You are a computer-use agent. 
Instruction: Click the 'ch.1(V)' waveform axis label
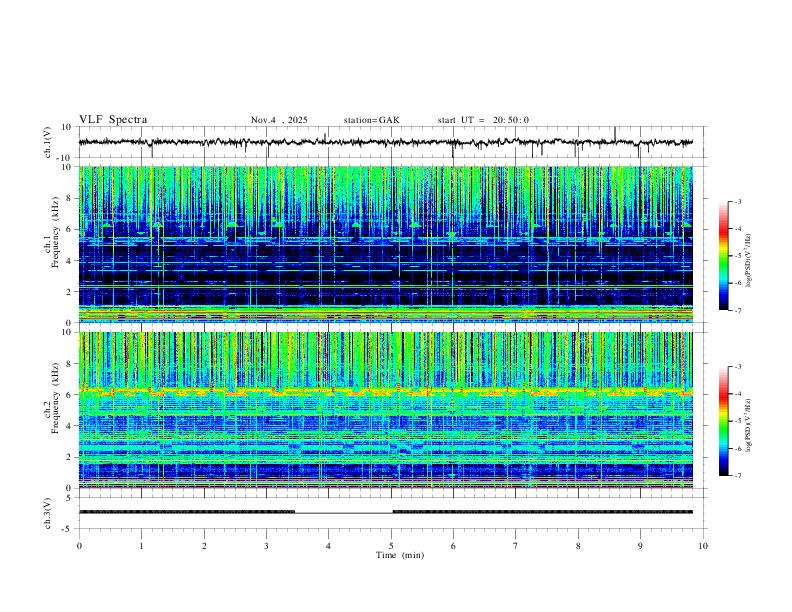tap(48, 142)
